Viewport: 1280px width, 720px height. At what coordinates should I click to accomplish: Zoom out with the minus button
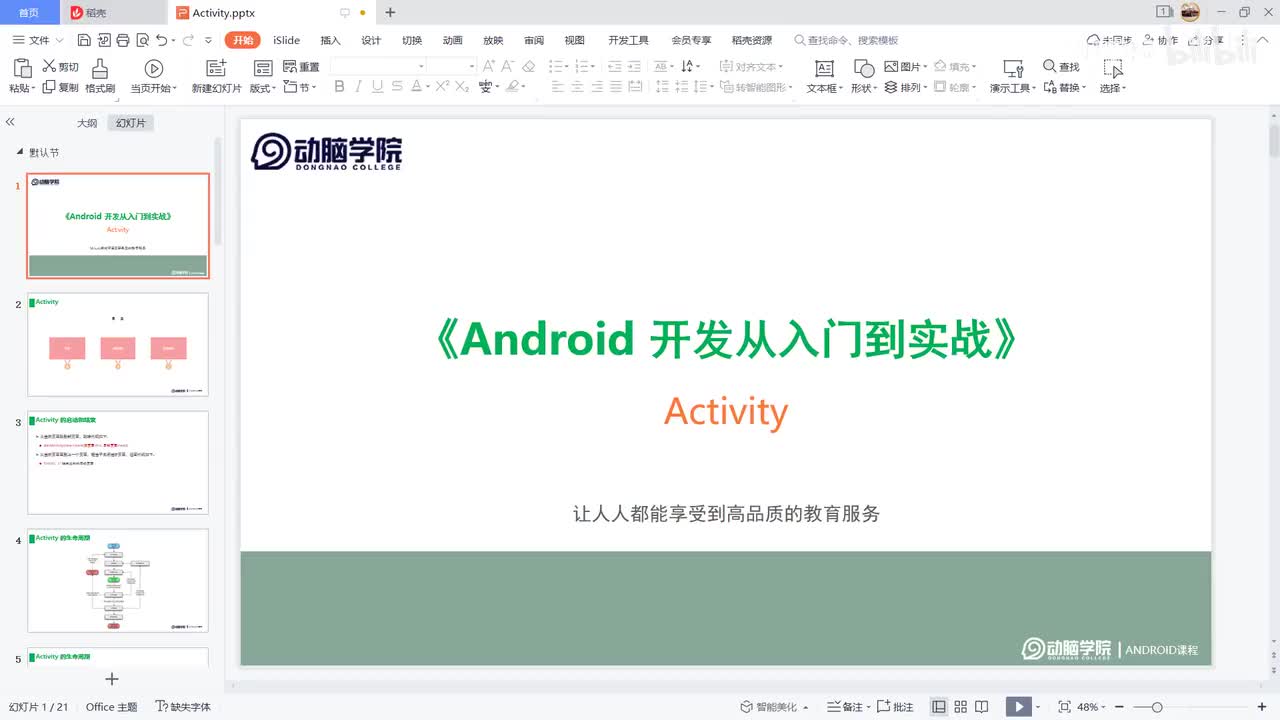pos(1119,707)
